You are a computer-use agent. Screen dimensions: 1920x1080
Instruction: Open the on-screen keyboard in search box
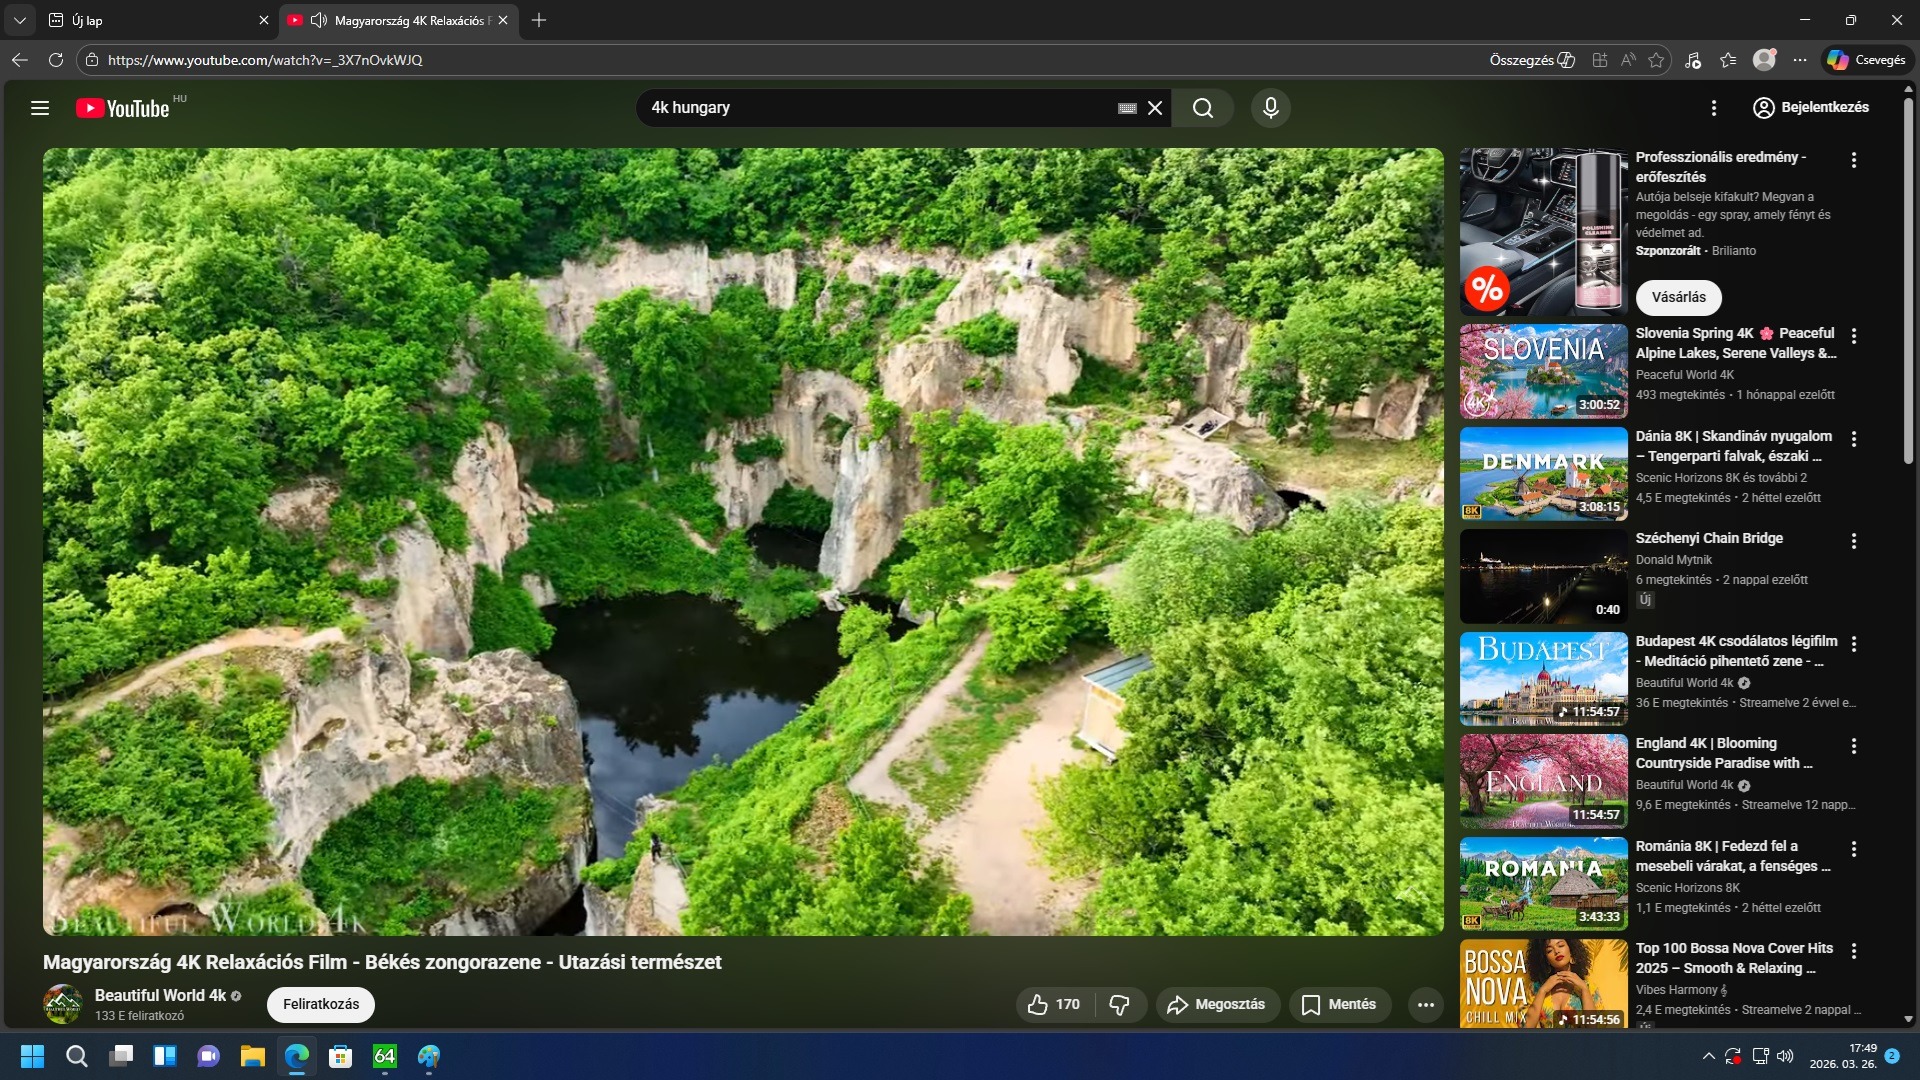tap(1127, 108)
